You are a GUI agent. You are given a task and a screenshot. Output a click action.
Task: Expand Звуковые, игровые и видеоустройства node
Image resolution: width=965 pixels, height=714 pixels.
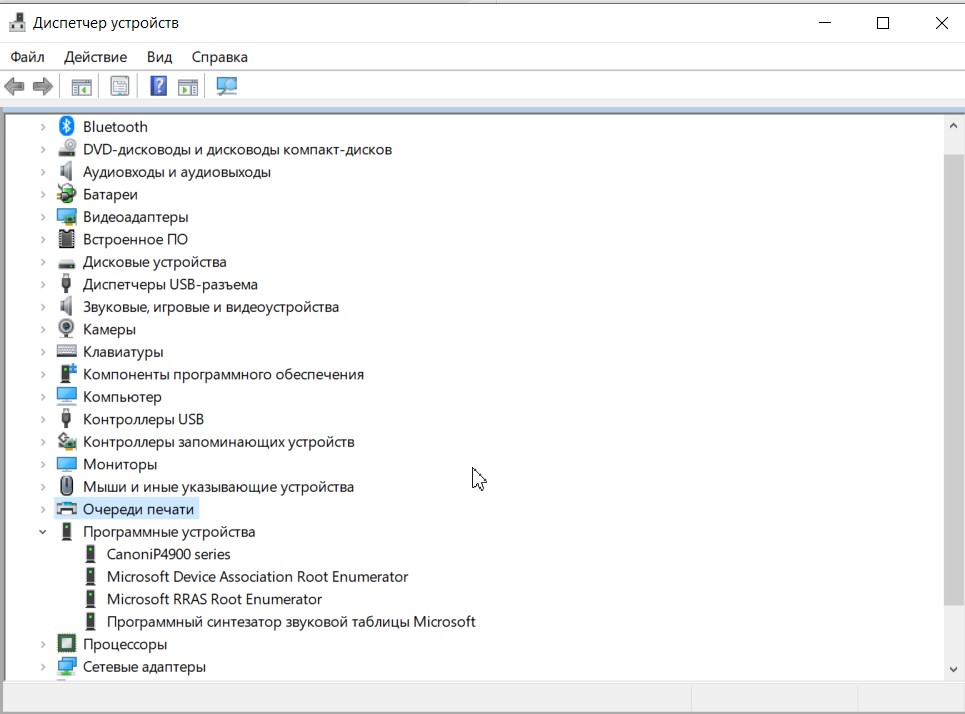[42, 307]
